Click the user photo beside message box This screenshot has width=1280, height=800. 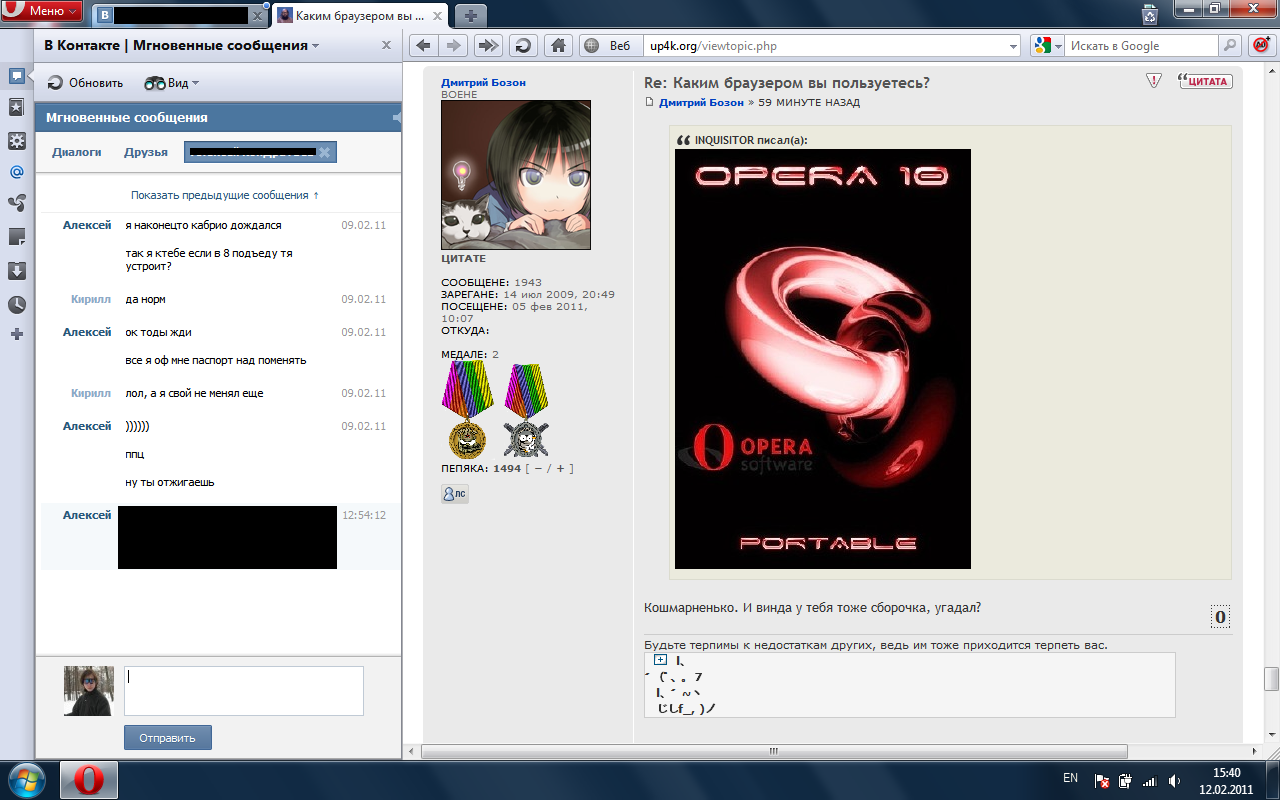point(89,691)
